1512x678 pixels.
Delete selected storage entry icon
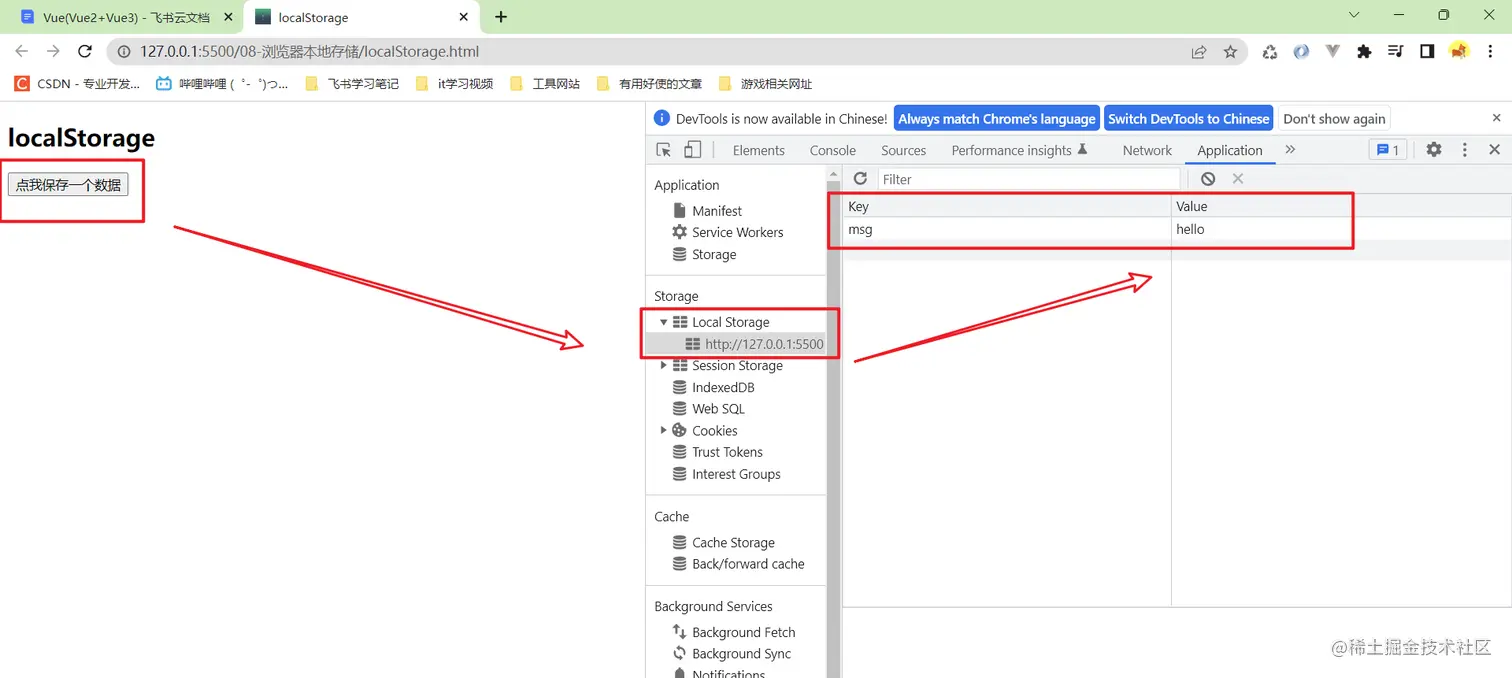tap(1238, 179)
